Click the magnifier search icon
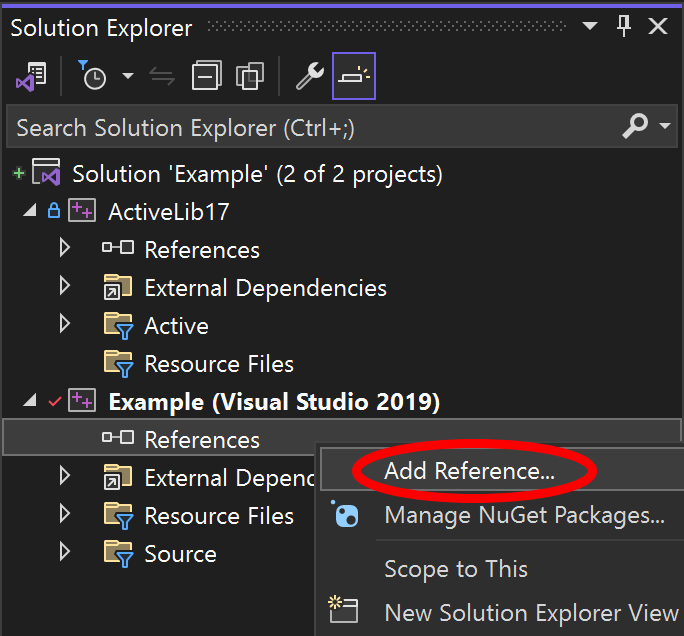Viewport: 684px width, 636px height. coord(635,127)
